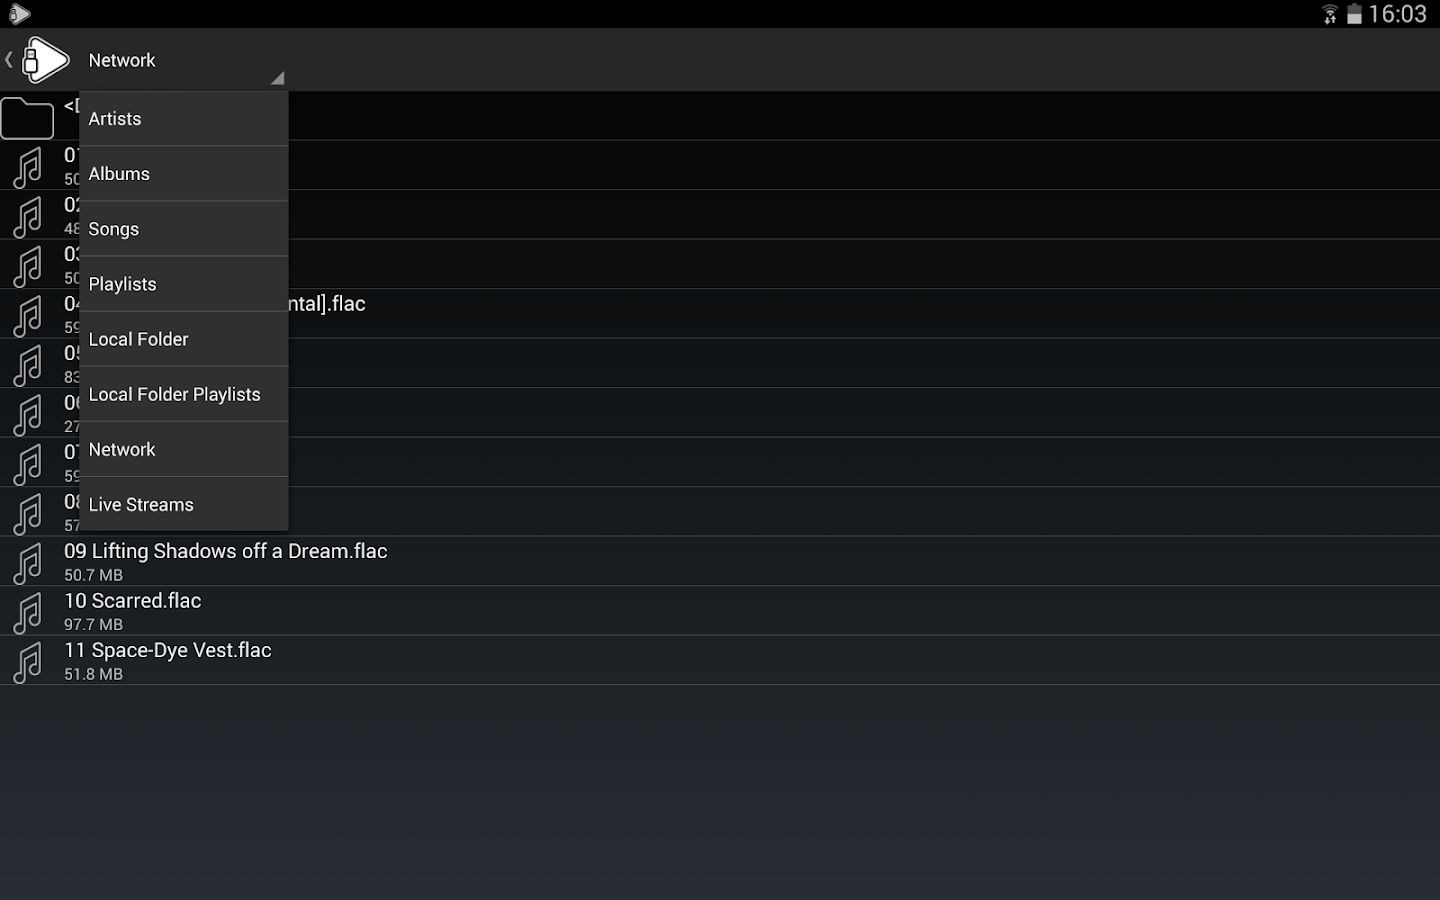Tap music note icon for Space-Dye Vest.flac
This screenshot has width=1440, height=900.
tap(27, 662)
